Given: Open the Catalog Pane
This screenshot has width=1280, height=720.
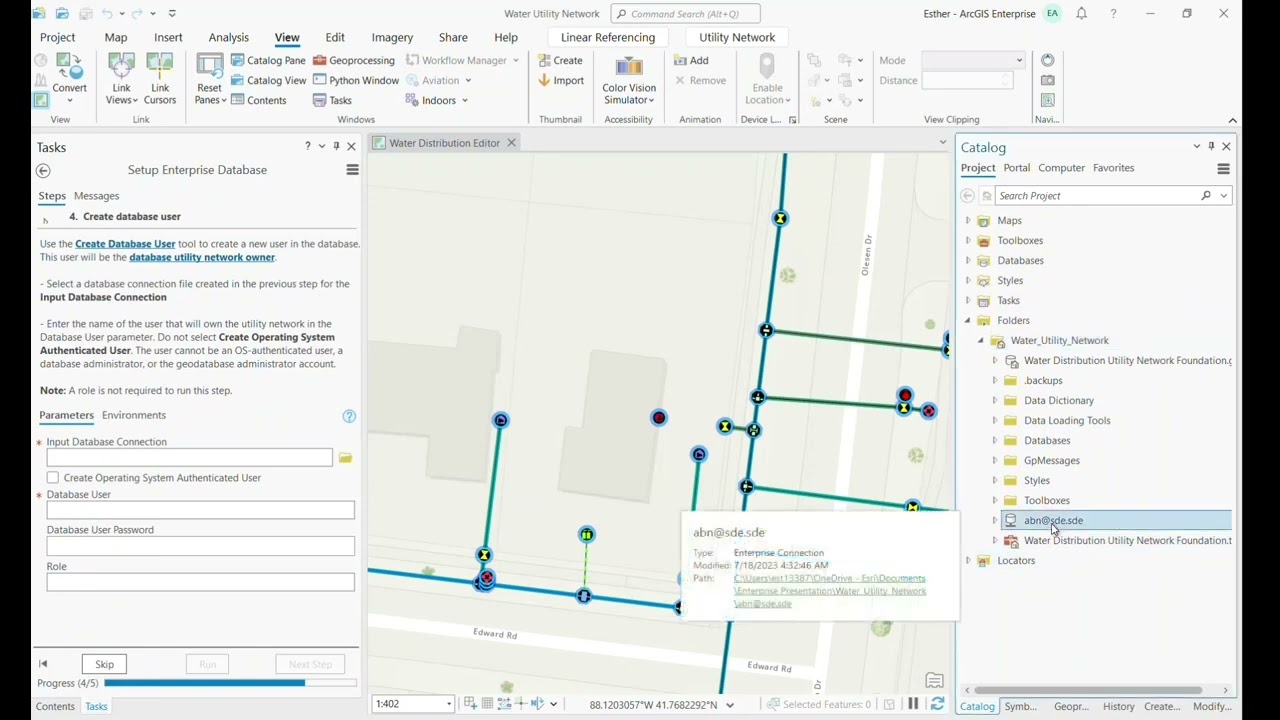Looking at the screenshot, I should click(x=268, y=60).
